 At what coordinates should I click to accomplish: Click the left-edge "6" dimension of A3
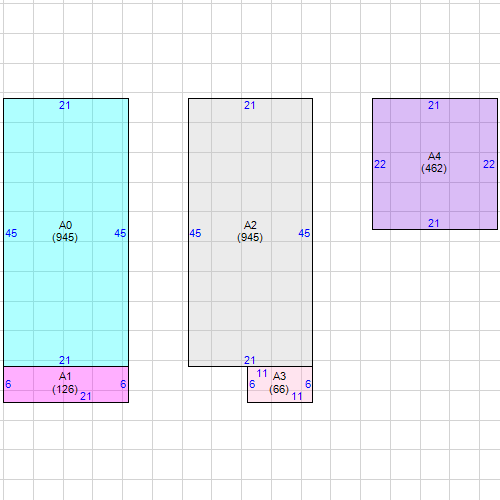coord(252,384)
